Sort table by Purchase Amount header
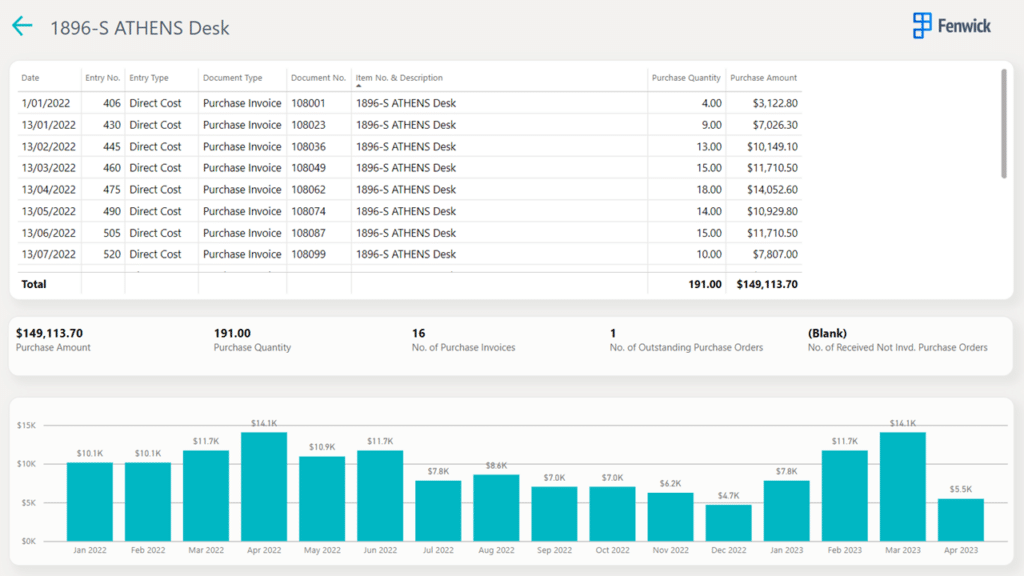The image size is (1024, 576). [763, 78]
